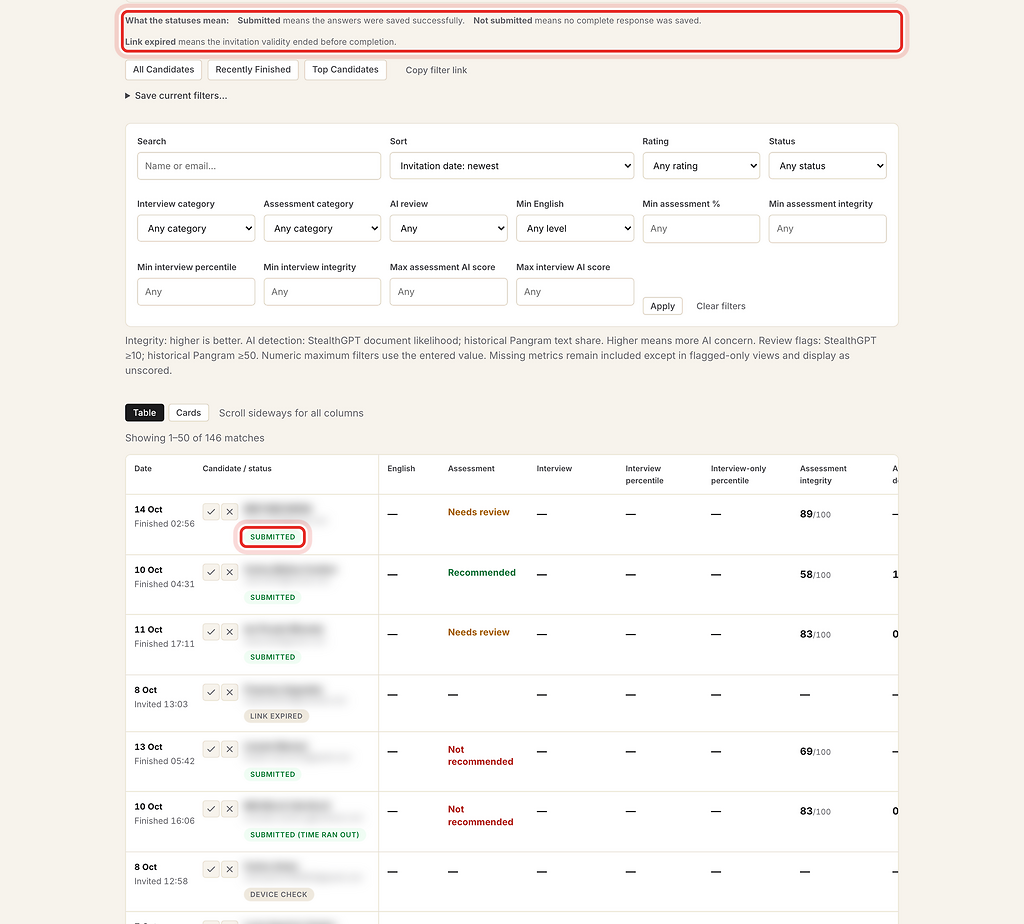Image resolution: width=1024 pixels, height=924 pixels.
Task: Approve the 13 Oct candidate finished 05:42
Action: click(x=211, y=749)
